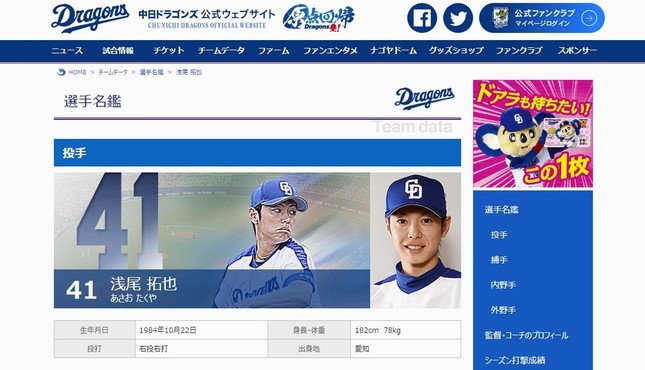Screen dimensions: 645x370
Task: Click the HOME breadcrumb dragon icon
Action: click(x=61, y=72)
